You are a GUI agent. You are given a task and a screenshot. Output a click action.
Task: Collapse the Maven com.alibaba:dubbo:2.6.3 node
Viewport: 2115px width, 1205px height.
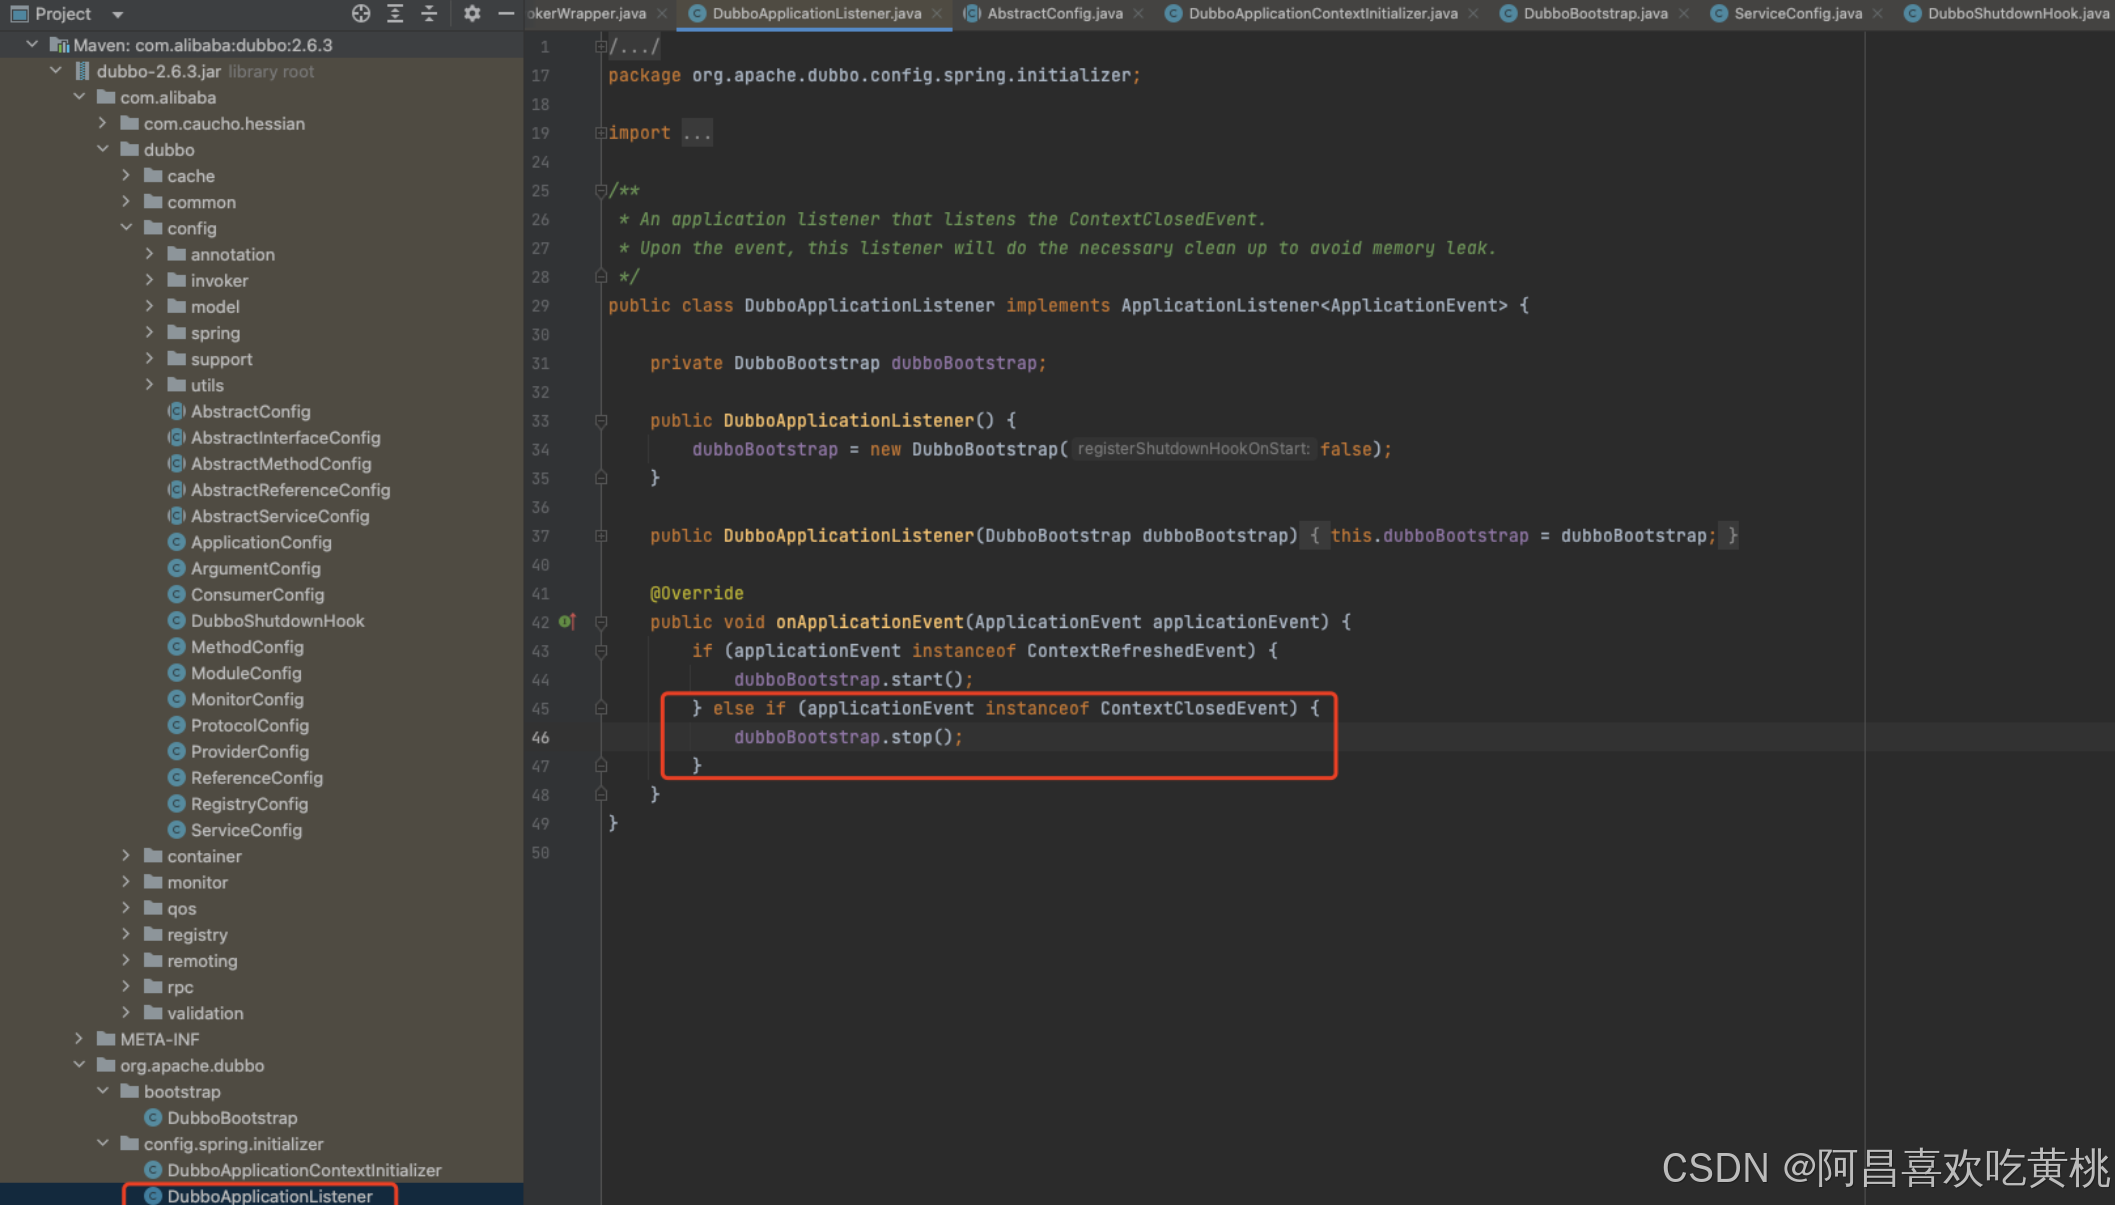tap(32, 44)
